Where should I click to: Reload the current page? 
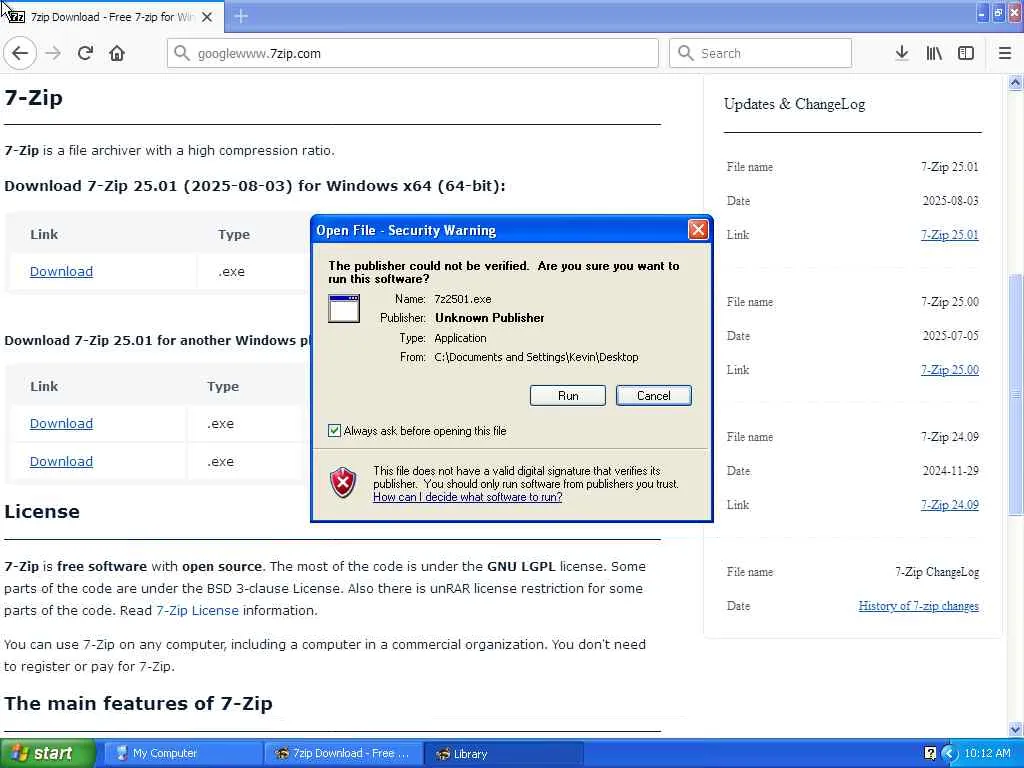tap(85, 54)
